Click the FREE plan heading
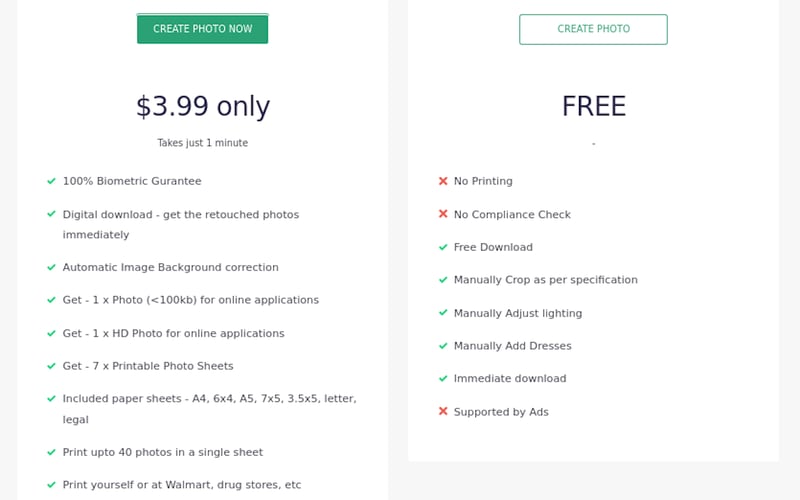Image resolution: width=800 pixels, height=500 pixels. [x=593, y=106]
